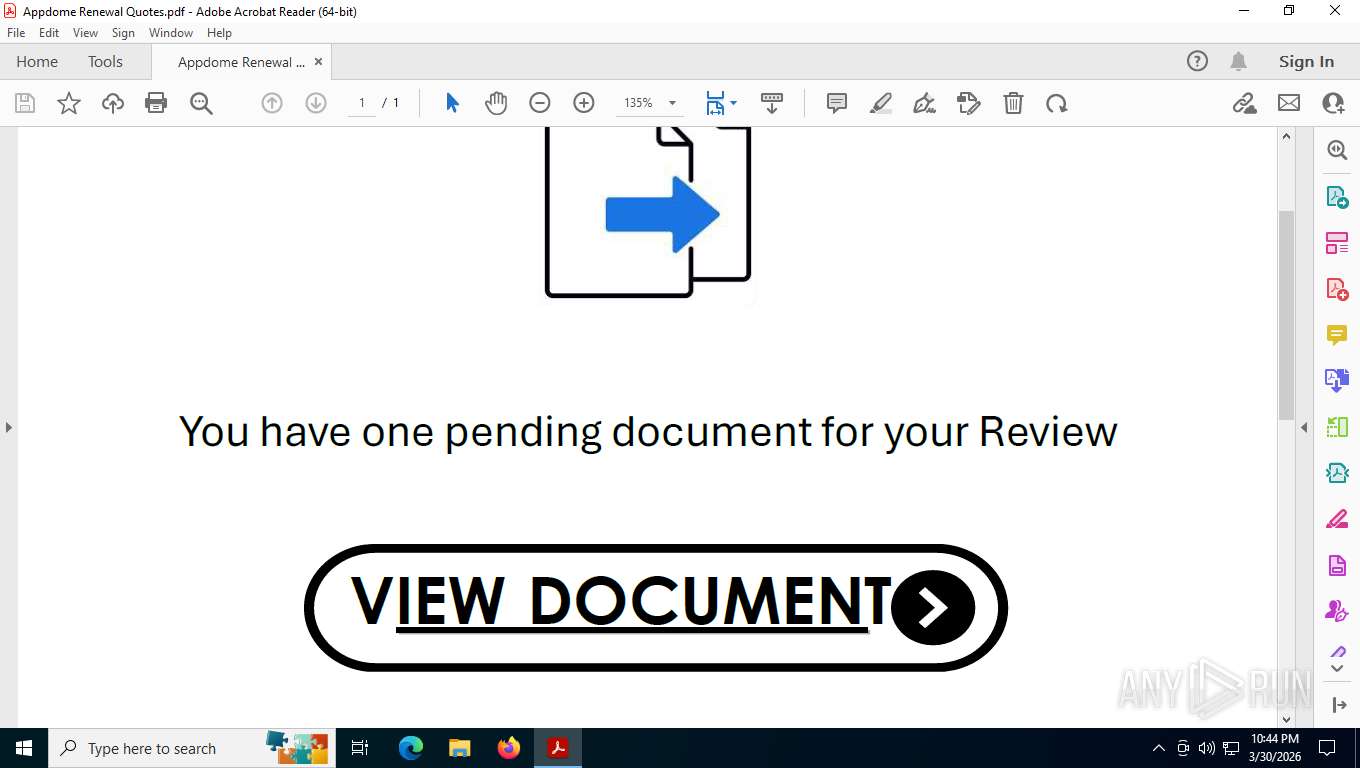Image resolution: width=1360 pixels, height=768 pixels.
Task: Click the black arrow circle beside VIEW DOCUMENT
Action: coord(932,607)
